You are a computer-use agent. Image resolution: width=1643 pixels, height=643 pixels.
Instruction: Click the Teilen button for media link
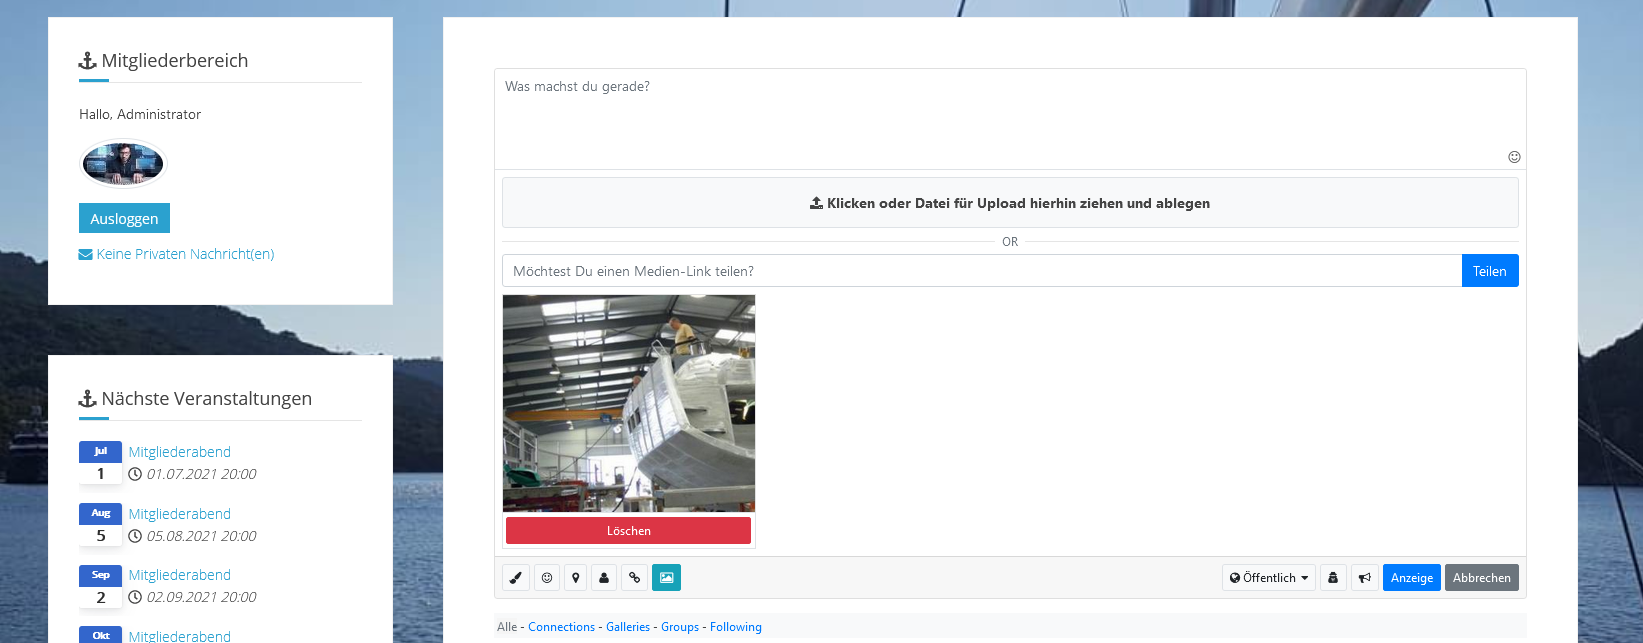click(x=1490, y=271)
